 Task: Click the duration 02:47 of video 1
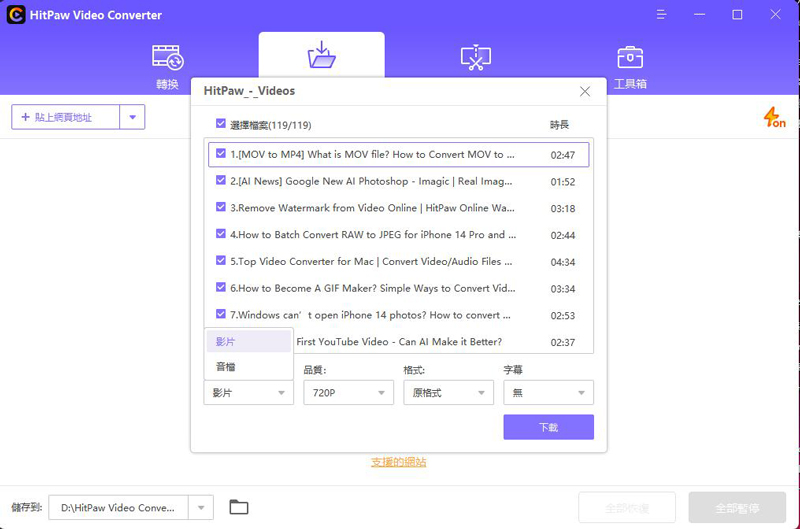coord(563,155)
